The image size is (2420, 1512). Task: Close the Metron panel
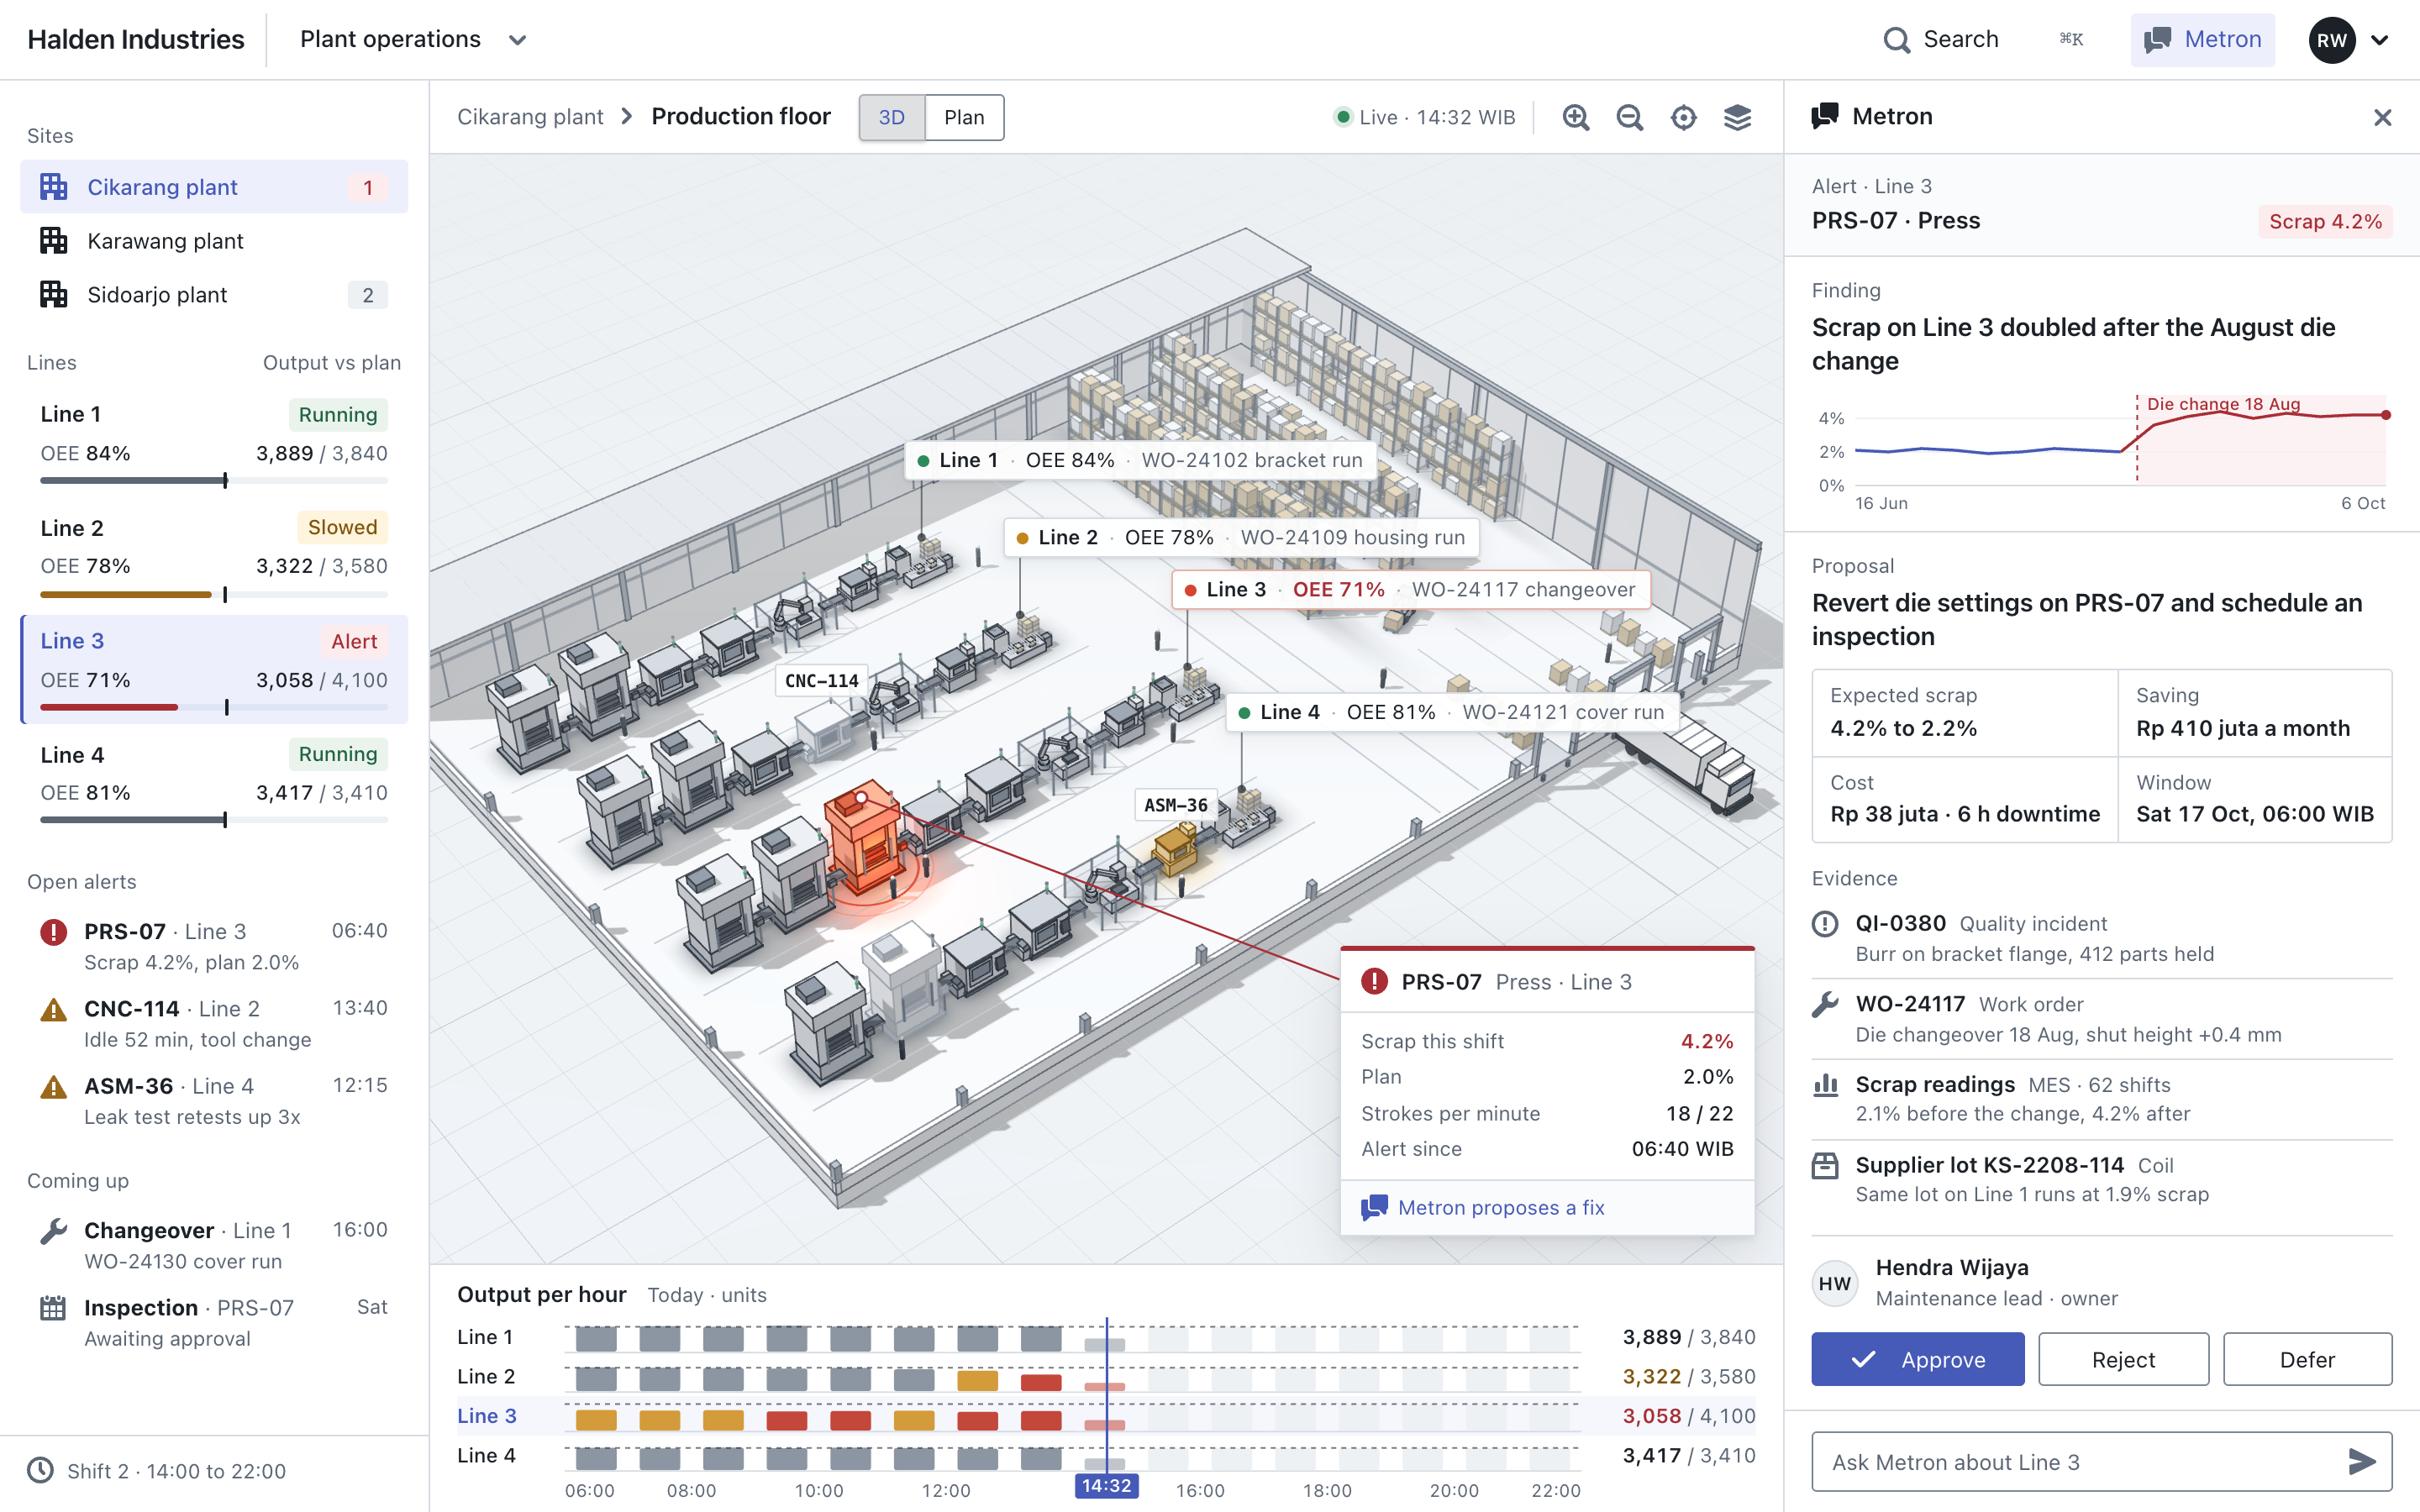click(2383, 117)
